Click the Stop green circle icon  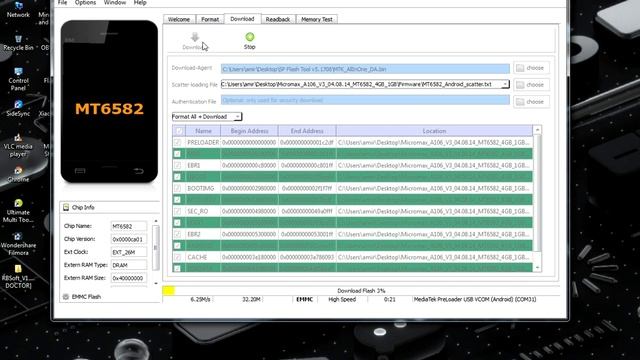[250, 37]
